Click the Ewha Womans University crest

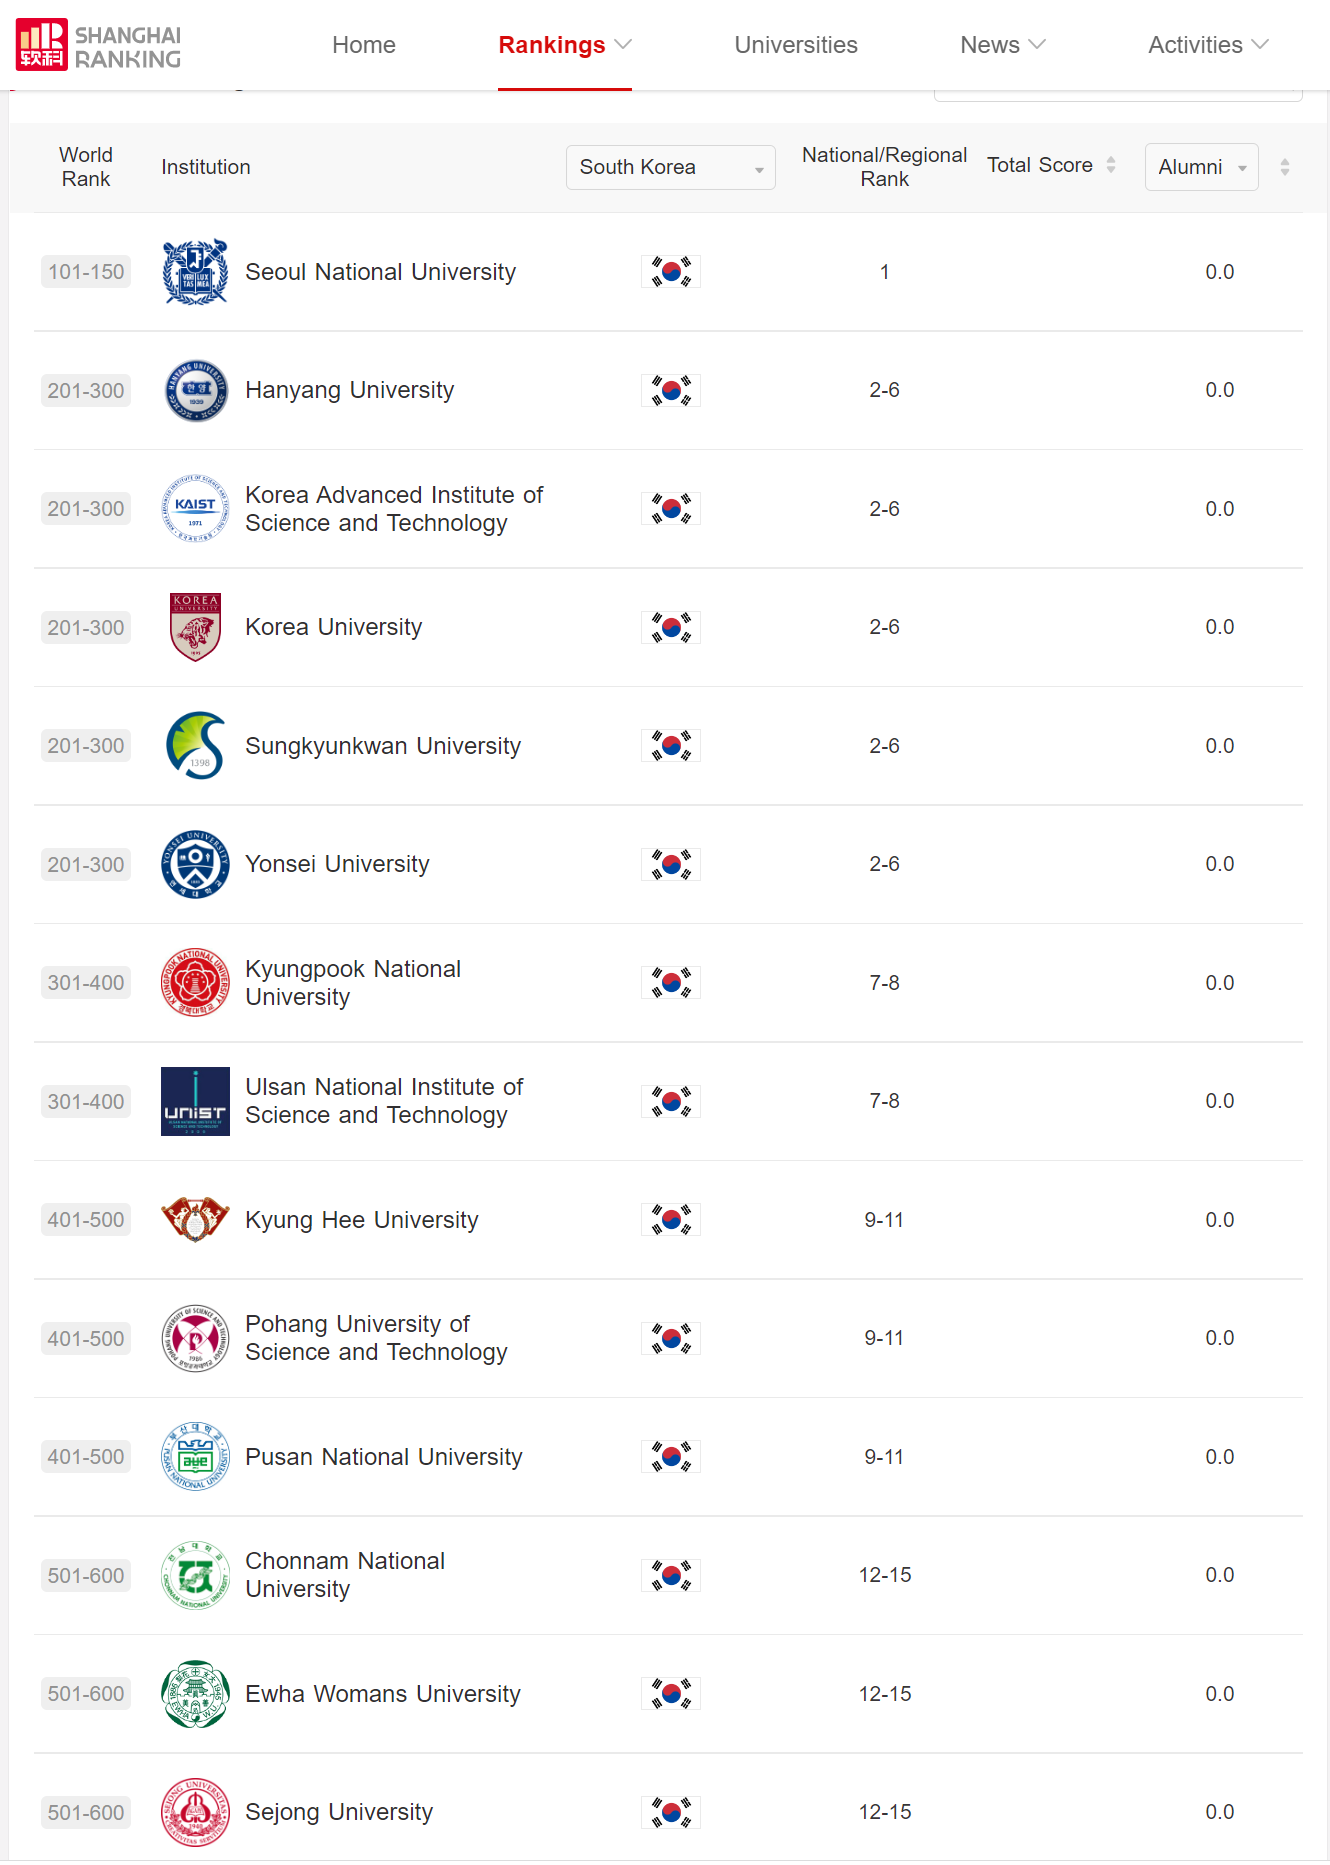(195, 1694)
